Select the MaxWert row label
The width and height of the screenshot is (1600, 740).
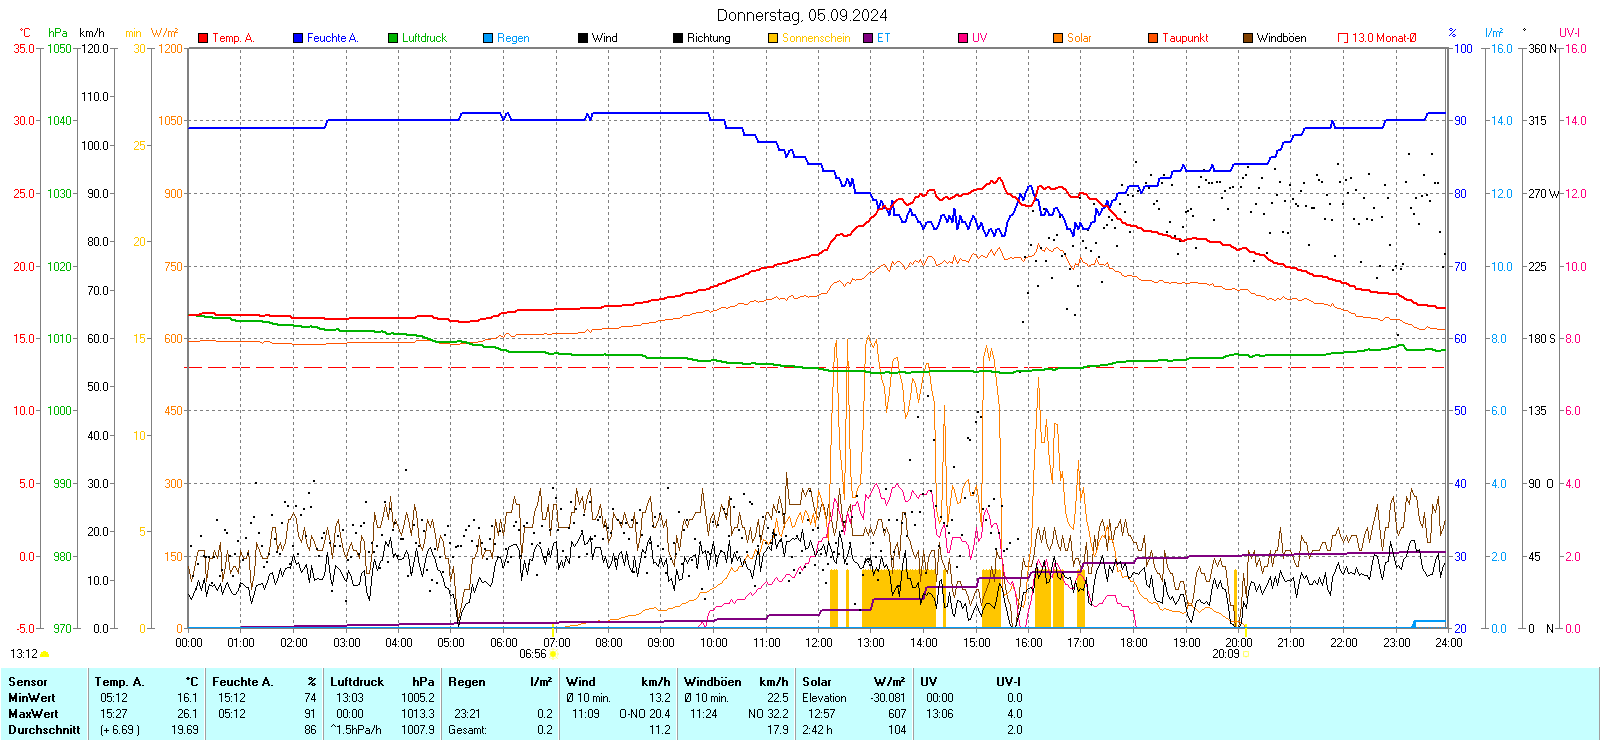click(33, 714)
